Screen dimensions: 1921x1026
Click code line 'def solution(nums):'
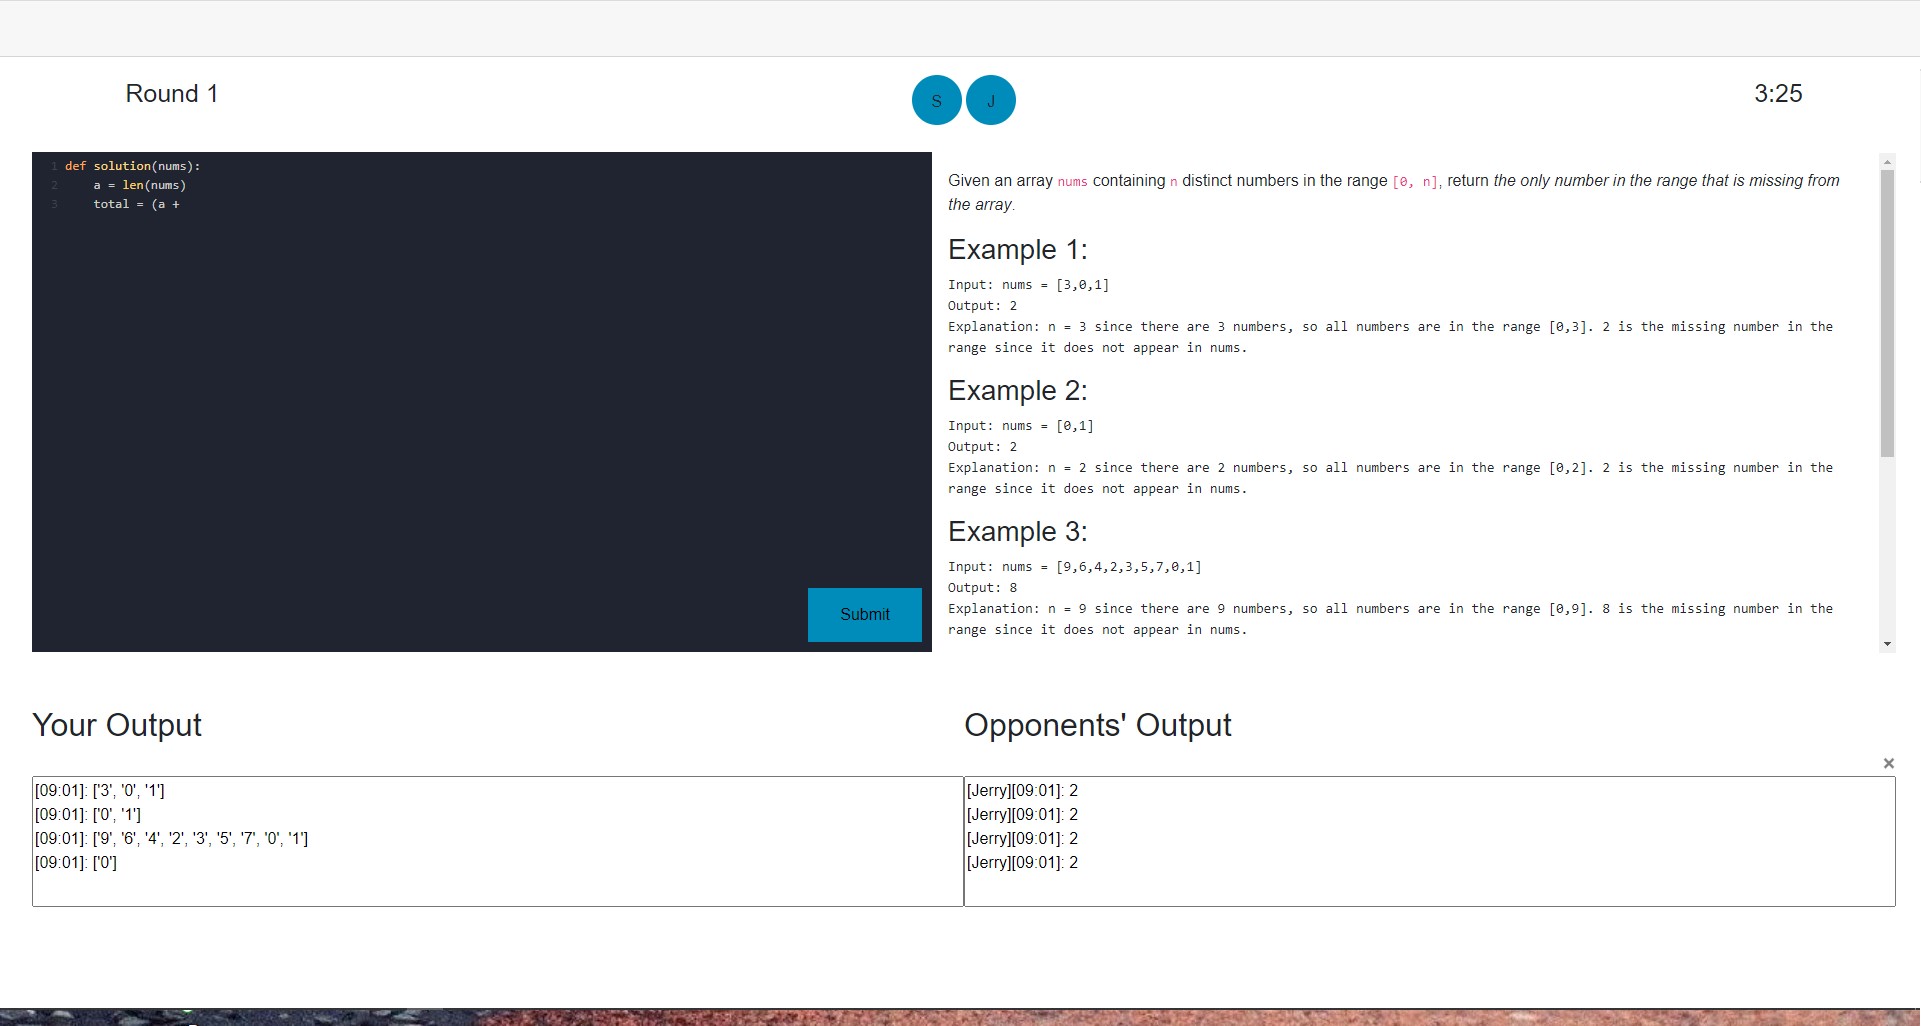pyautogui.click(x=132, y=166)
